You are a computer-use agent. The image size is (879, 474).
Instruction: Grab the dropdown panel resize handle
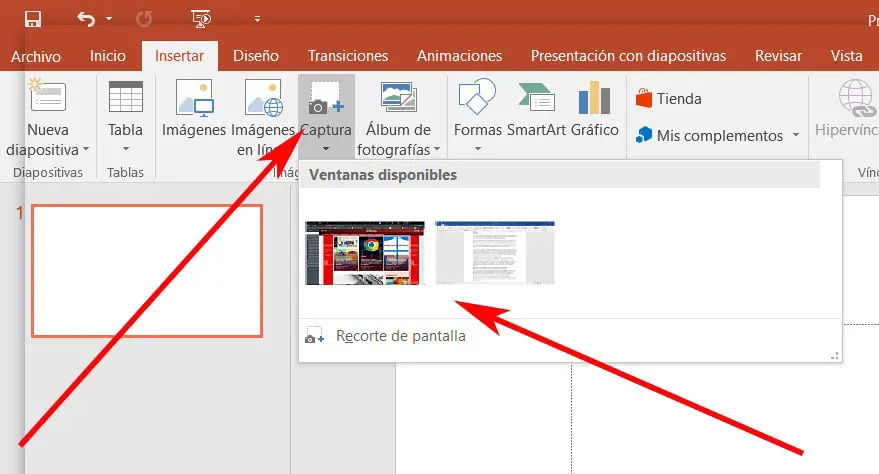(x=835, y=356)
